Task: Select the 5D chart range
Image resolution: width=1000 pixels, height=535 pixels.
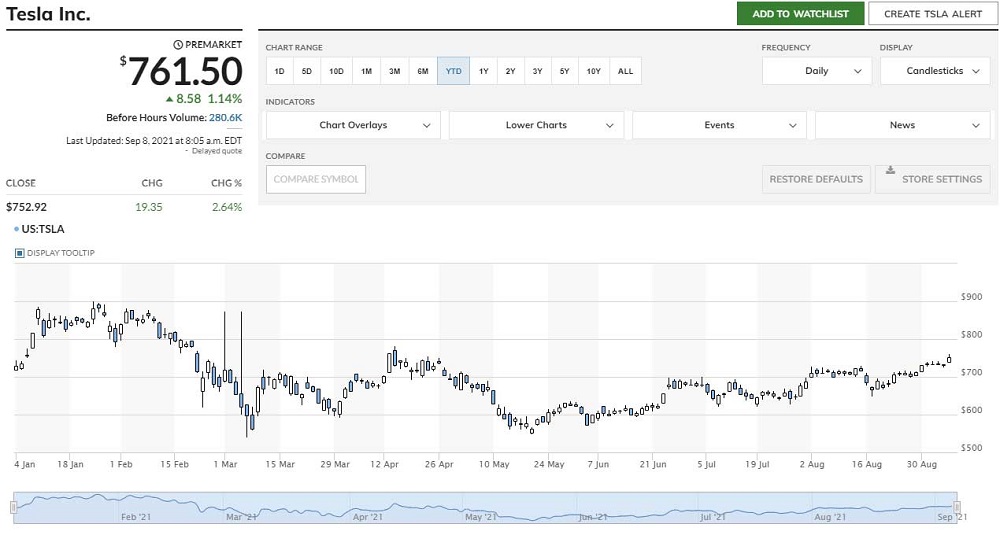Action: tap(307, 71)
